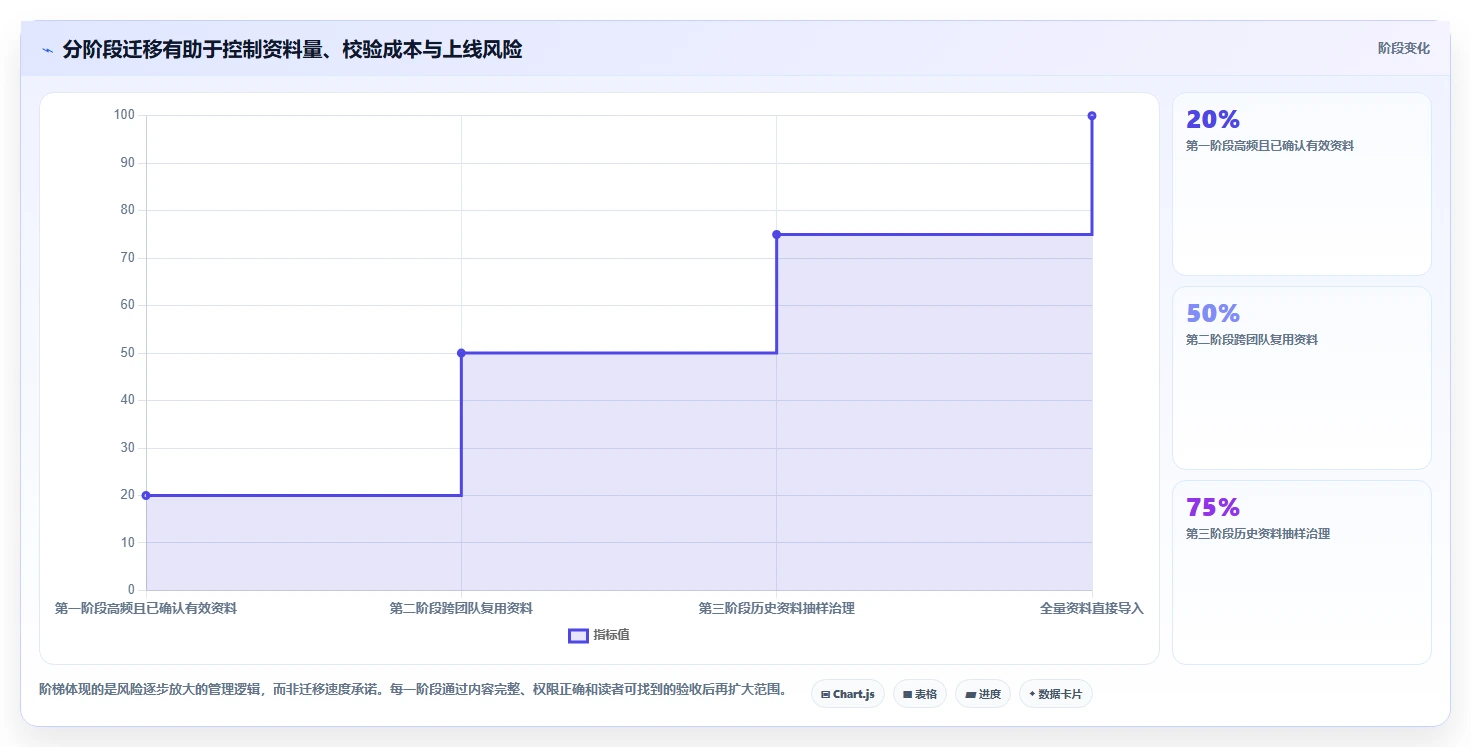Select the 进度 chip
This screenshot has width=1471, height=747.
(983, 694)
